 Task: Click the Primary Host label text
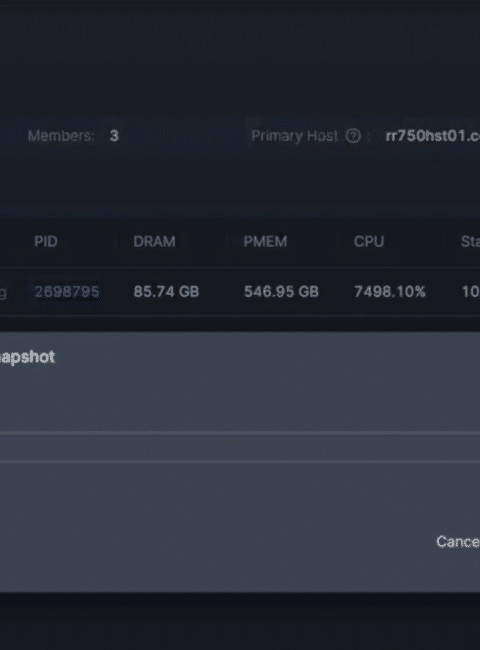coord(294,136)
